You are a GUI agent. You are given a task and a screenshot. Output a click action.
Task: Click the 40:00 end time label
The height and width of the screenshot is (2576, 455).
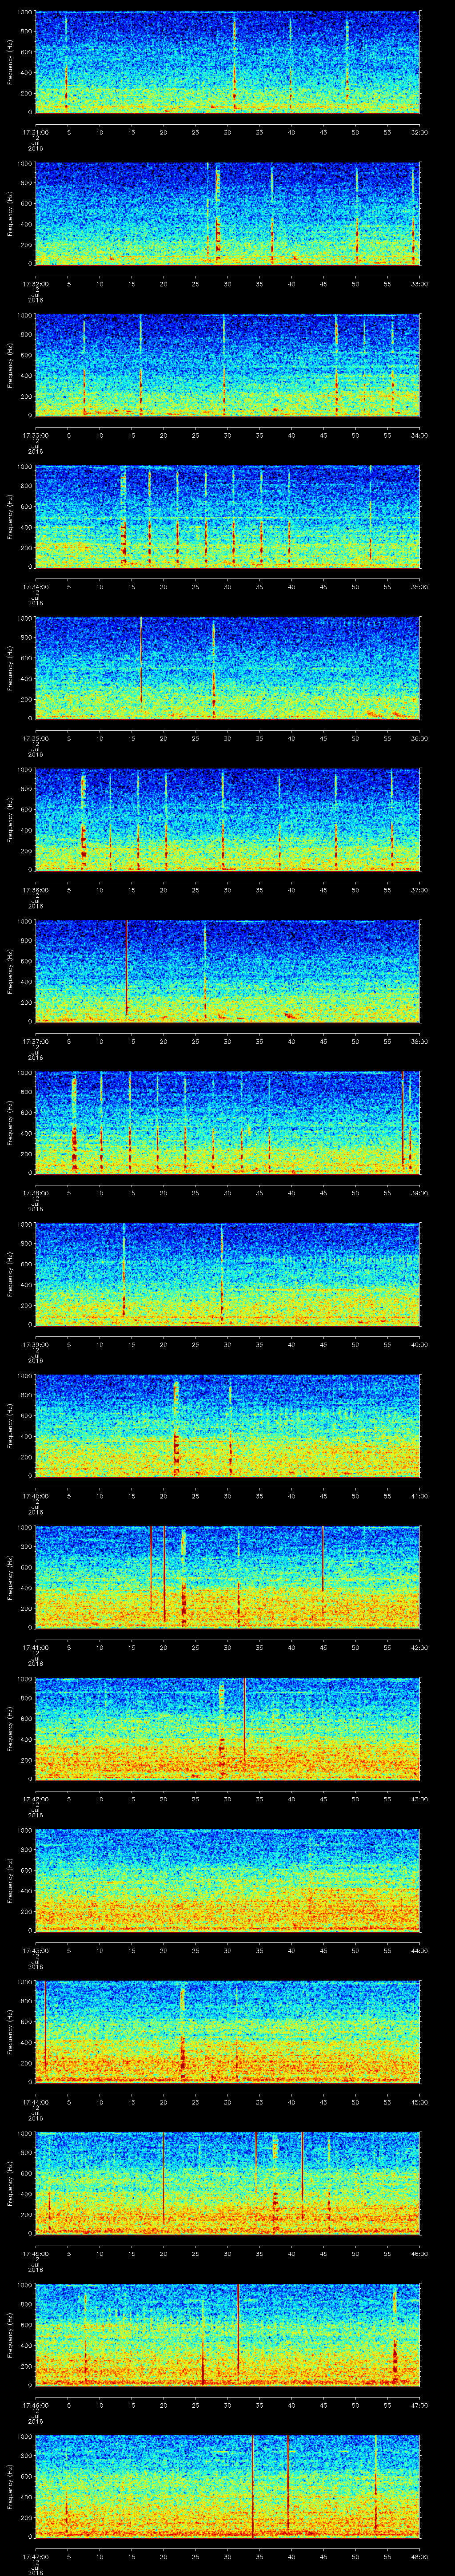click(x=419, y=1344)
